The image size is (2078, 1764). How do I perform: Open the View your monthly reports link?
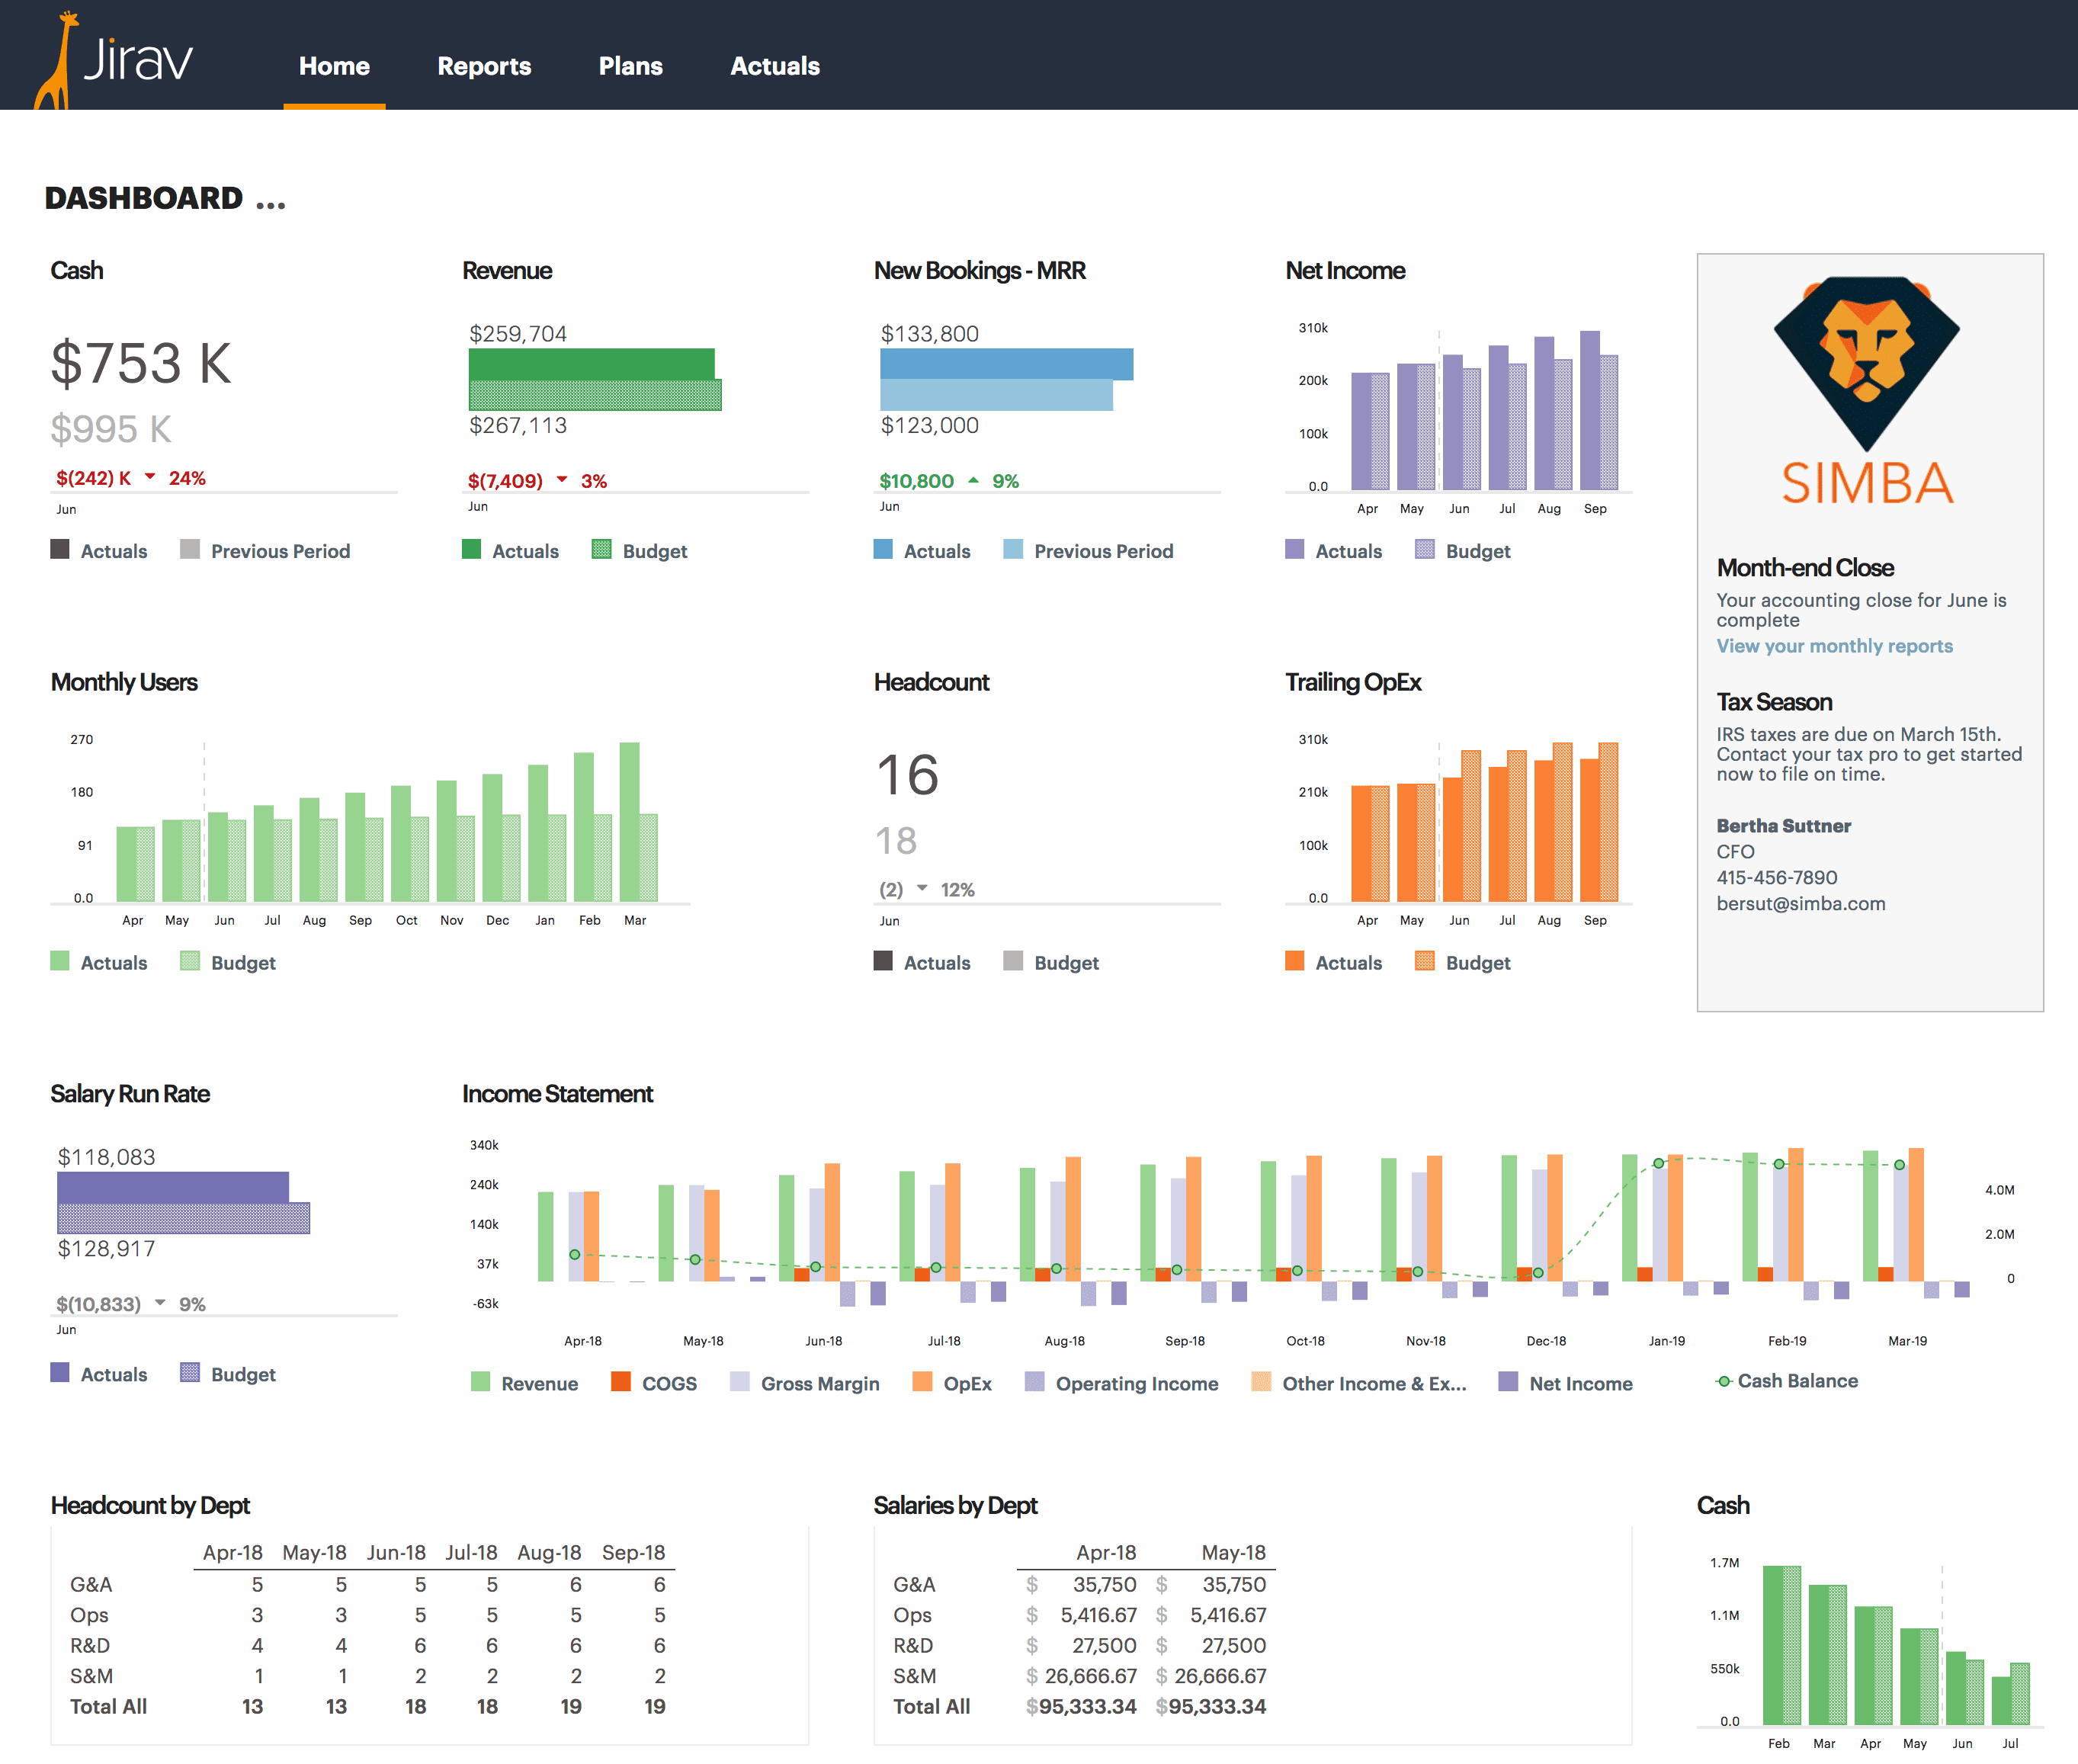1834,646
